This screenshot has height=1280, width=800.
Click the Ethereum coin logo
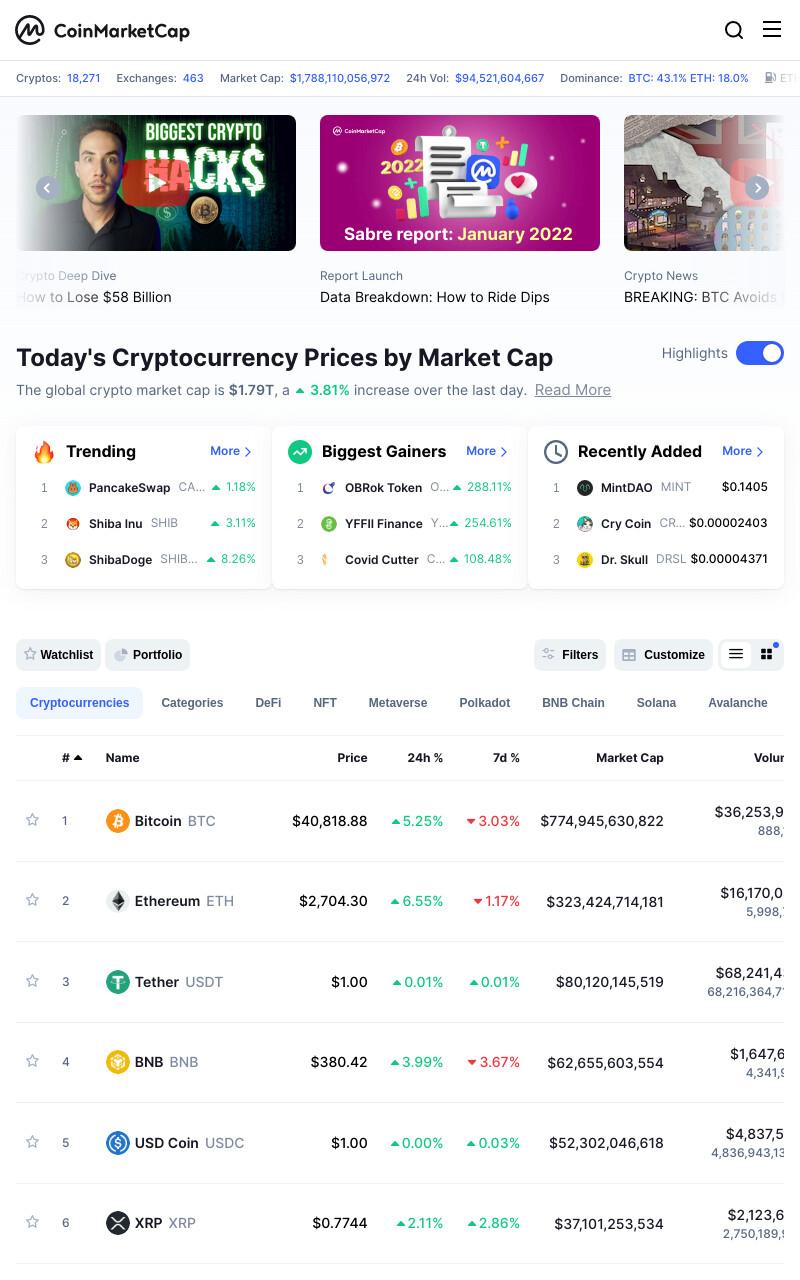pos(118,901)
